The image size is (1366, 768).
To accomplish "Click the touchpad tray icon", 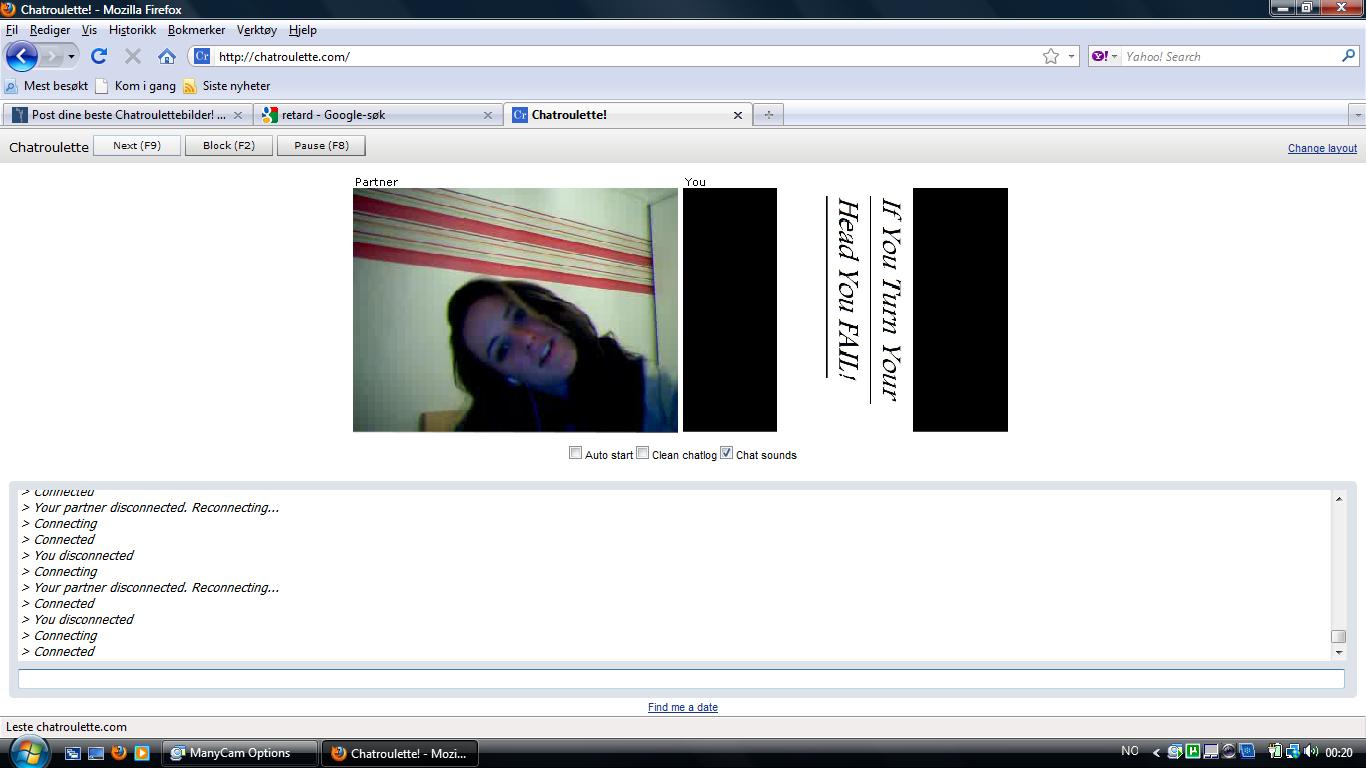I will pyautogui.click(x=1211, y=752).
